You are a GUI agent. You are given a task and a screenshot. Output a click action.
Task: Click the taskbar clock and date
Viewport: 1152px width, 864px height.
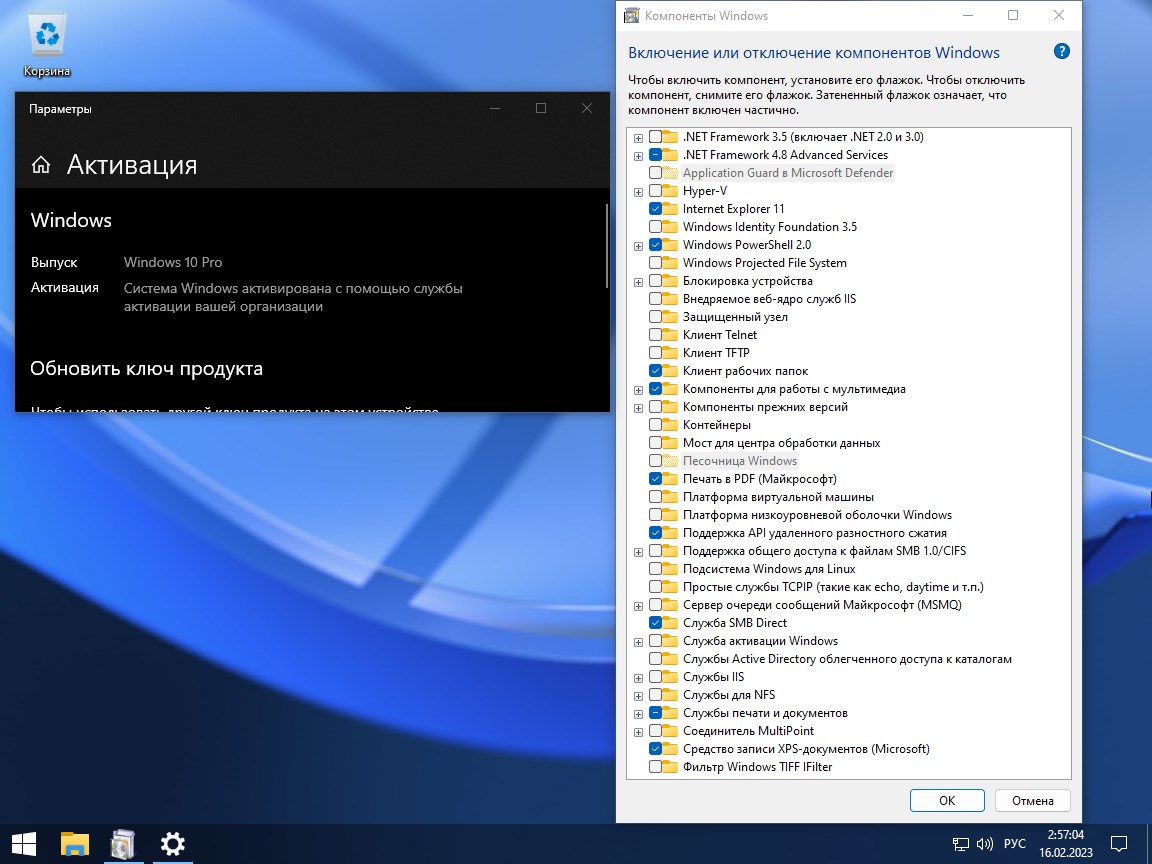(1065, 843)
